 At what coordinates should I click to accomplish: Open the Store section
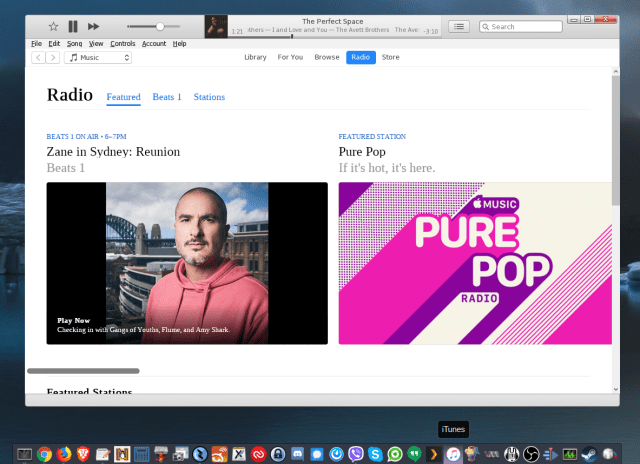[390, 58]
